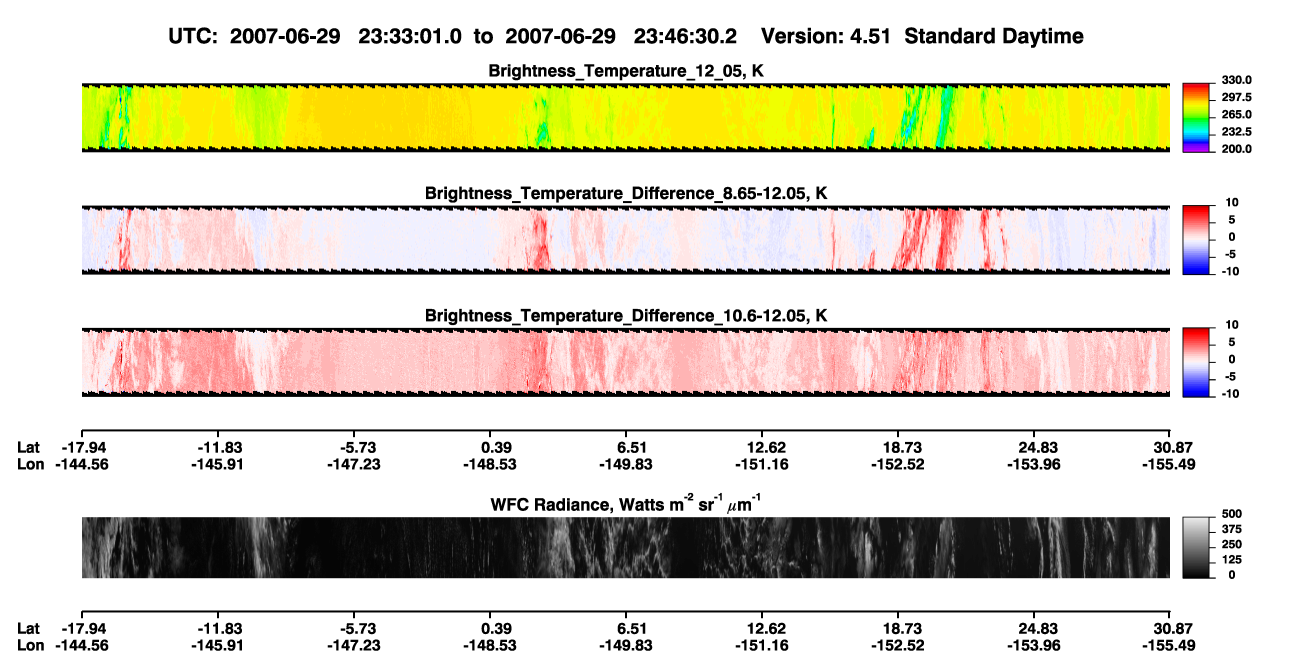Click the 250 tick on WFC colorbar

(x=1231, y=544)
